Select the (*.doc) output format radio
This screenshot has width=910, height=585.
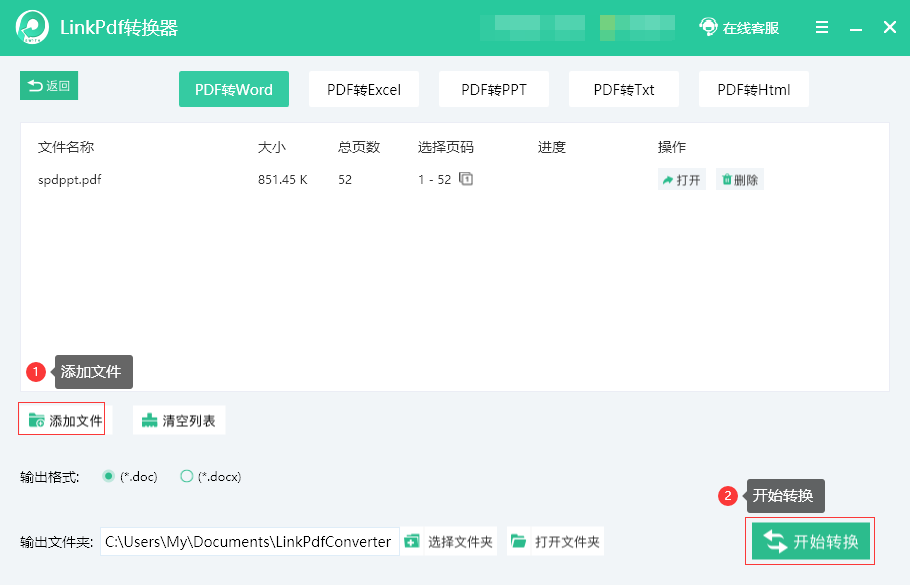coord(108,476)
